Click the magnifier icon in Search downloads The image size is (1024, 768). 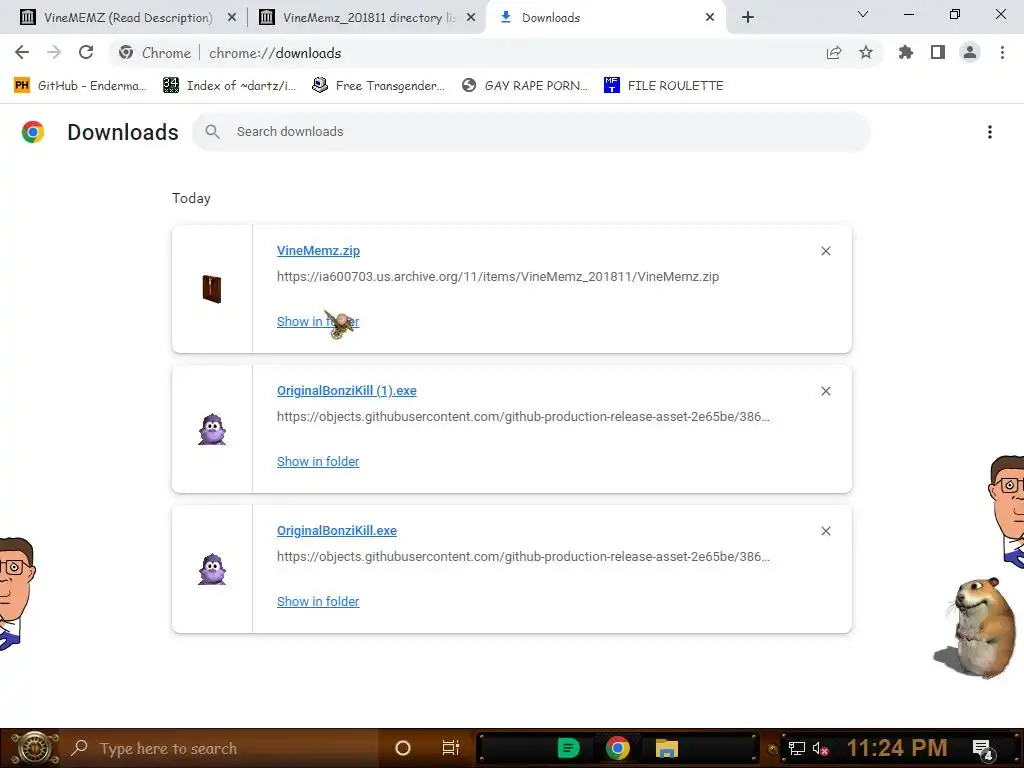click(x=212, y=132)
